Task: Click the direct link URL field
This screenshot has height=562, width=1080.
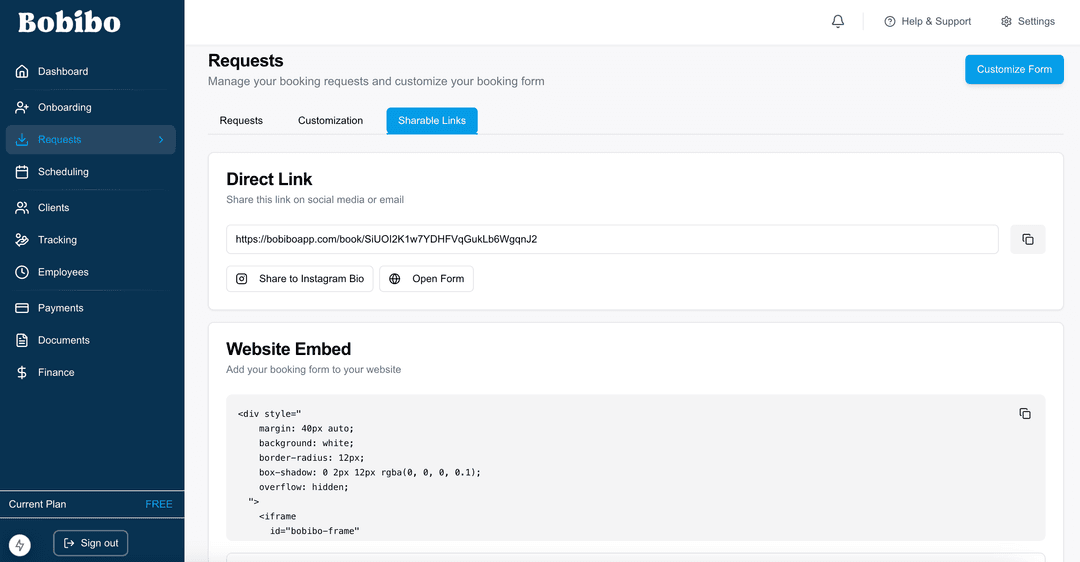Action: (611, 240)
